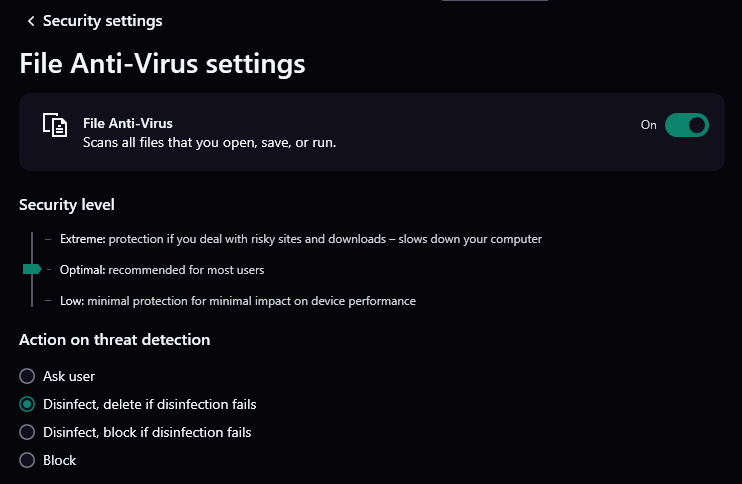This screenshot has height=484, width=742.
Task: Click the On status label
Action: [648, 125]
